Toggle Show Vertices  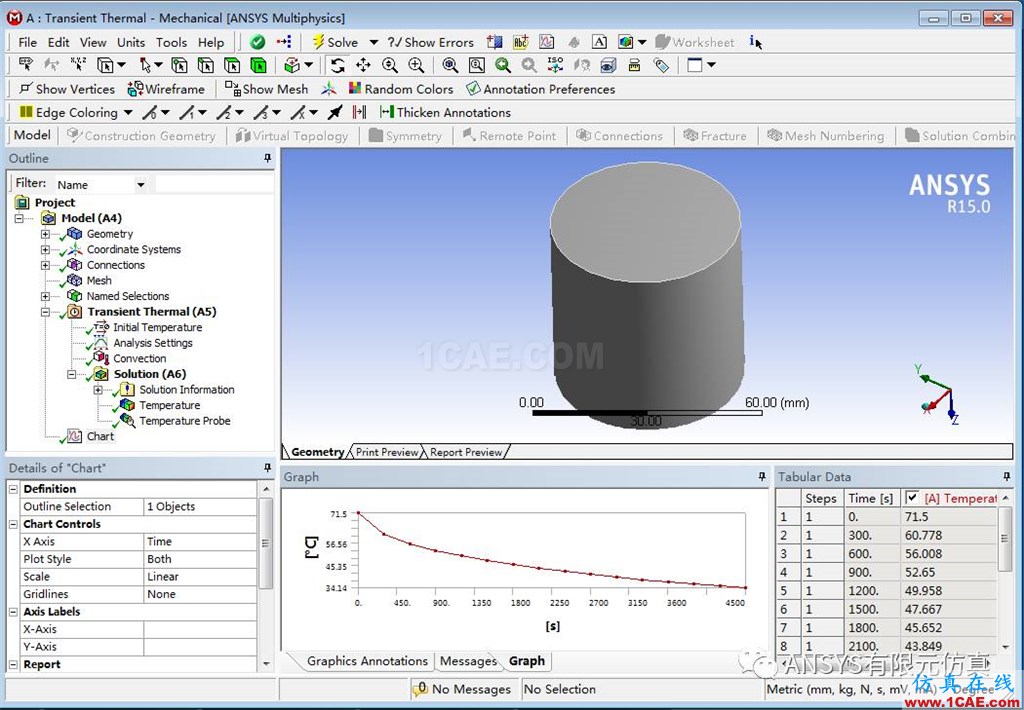(x=67, y=89)
